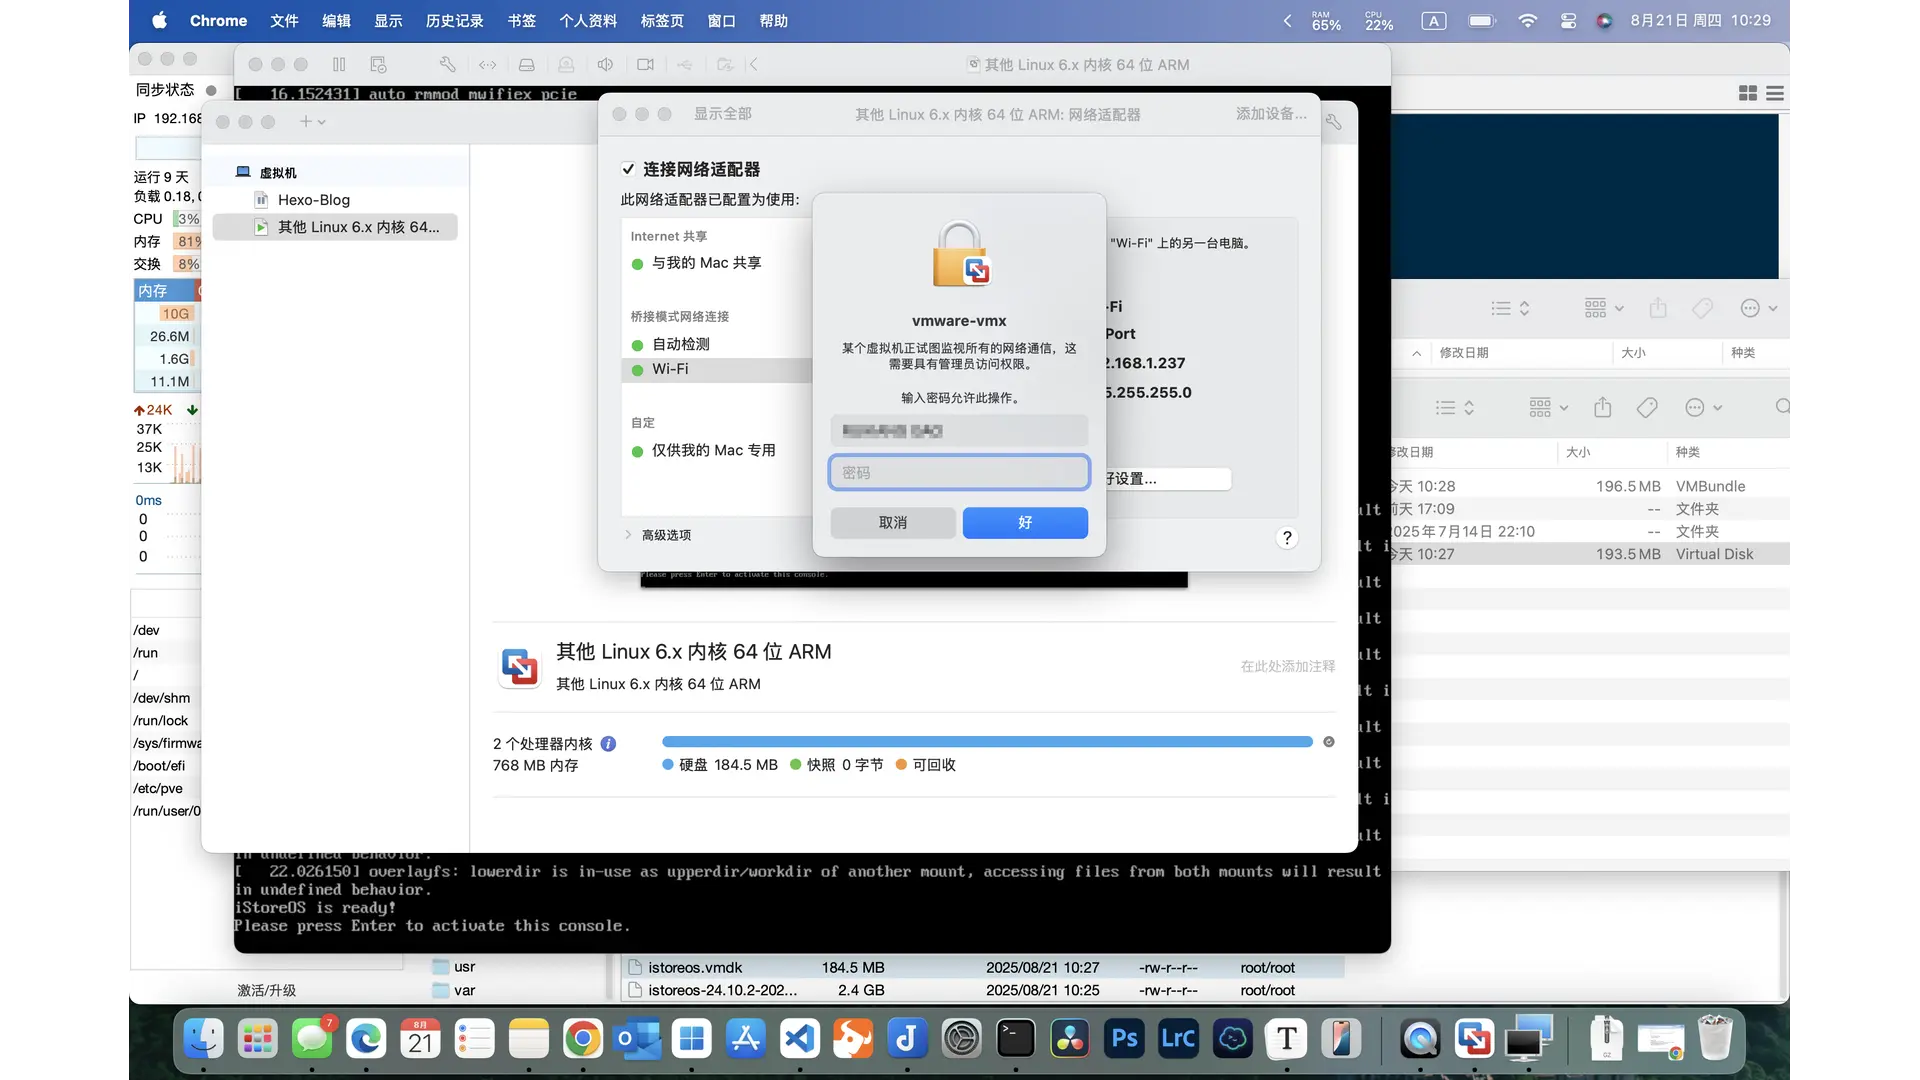Open the History (历史记录) menu

click(x=454, y=21)
